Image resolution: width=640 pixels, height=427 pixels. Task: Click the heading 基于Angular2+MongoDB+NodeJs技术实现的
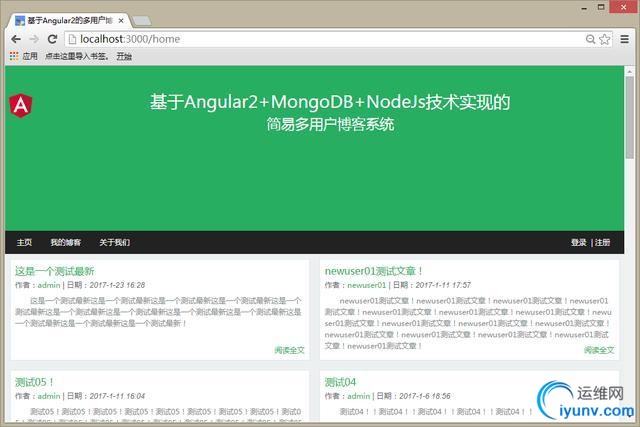pos(330,102)
